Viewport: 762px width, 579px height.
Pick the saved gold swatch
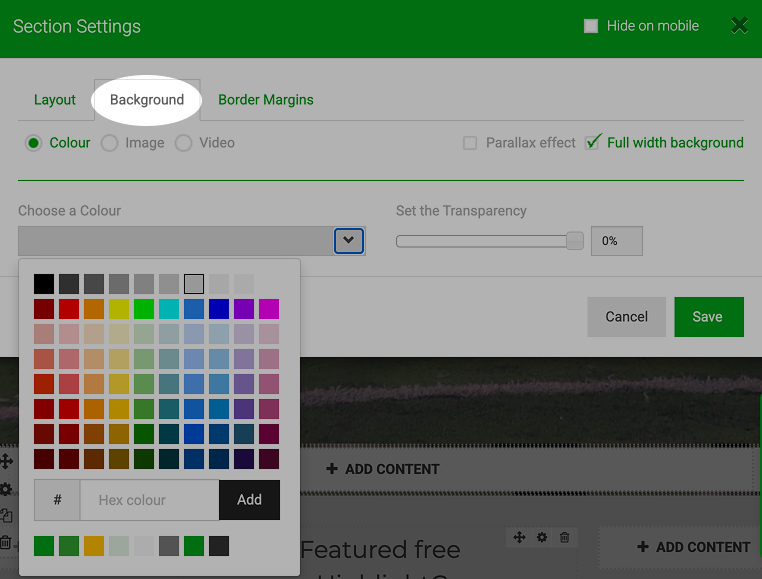pyautogui.click(x=94, y=546)
